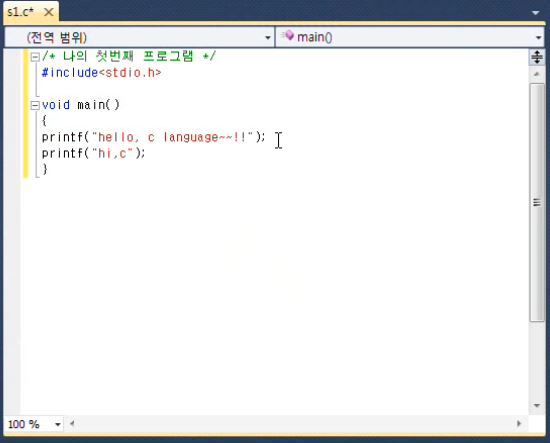Open the tab list dropdown arrow
The height and width of the screenshot is (443, 550).
pyautogui.click(x=535, y=13)
